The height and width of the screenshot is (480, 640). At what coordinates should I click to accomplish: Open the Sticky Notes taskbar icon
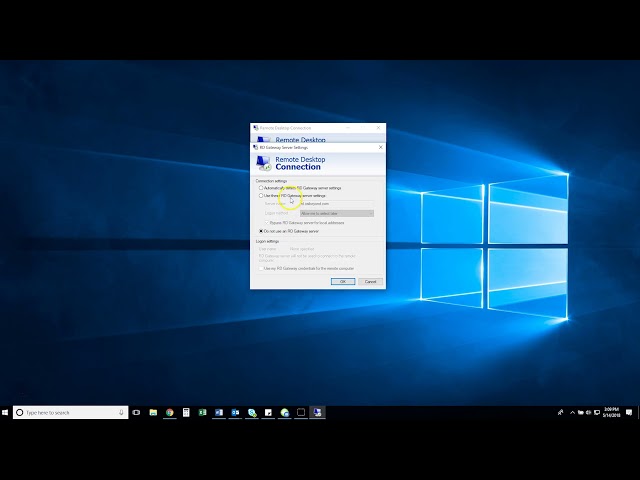click(268, 412)
